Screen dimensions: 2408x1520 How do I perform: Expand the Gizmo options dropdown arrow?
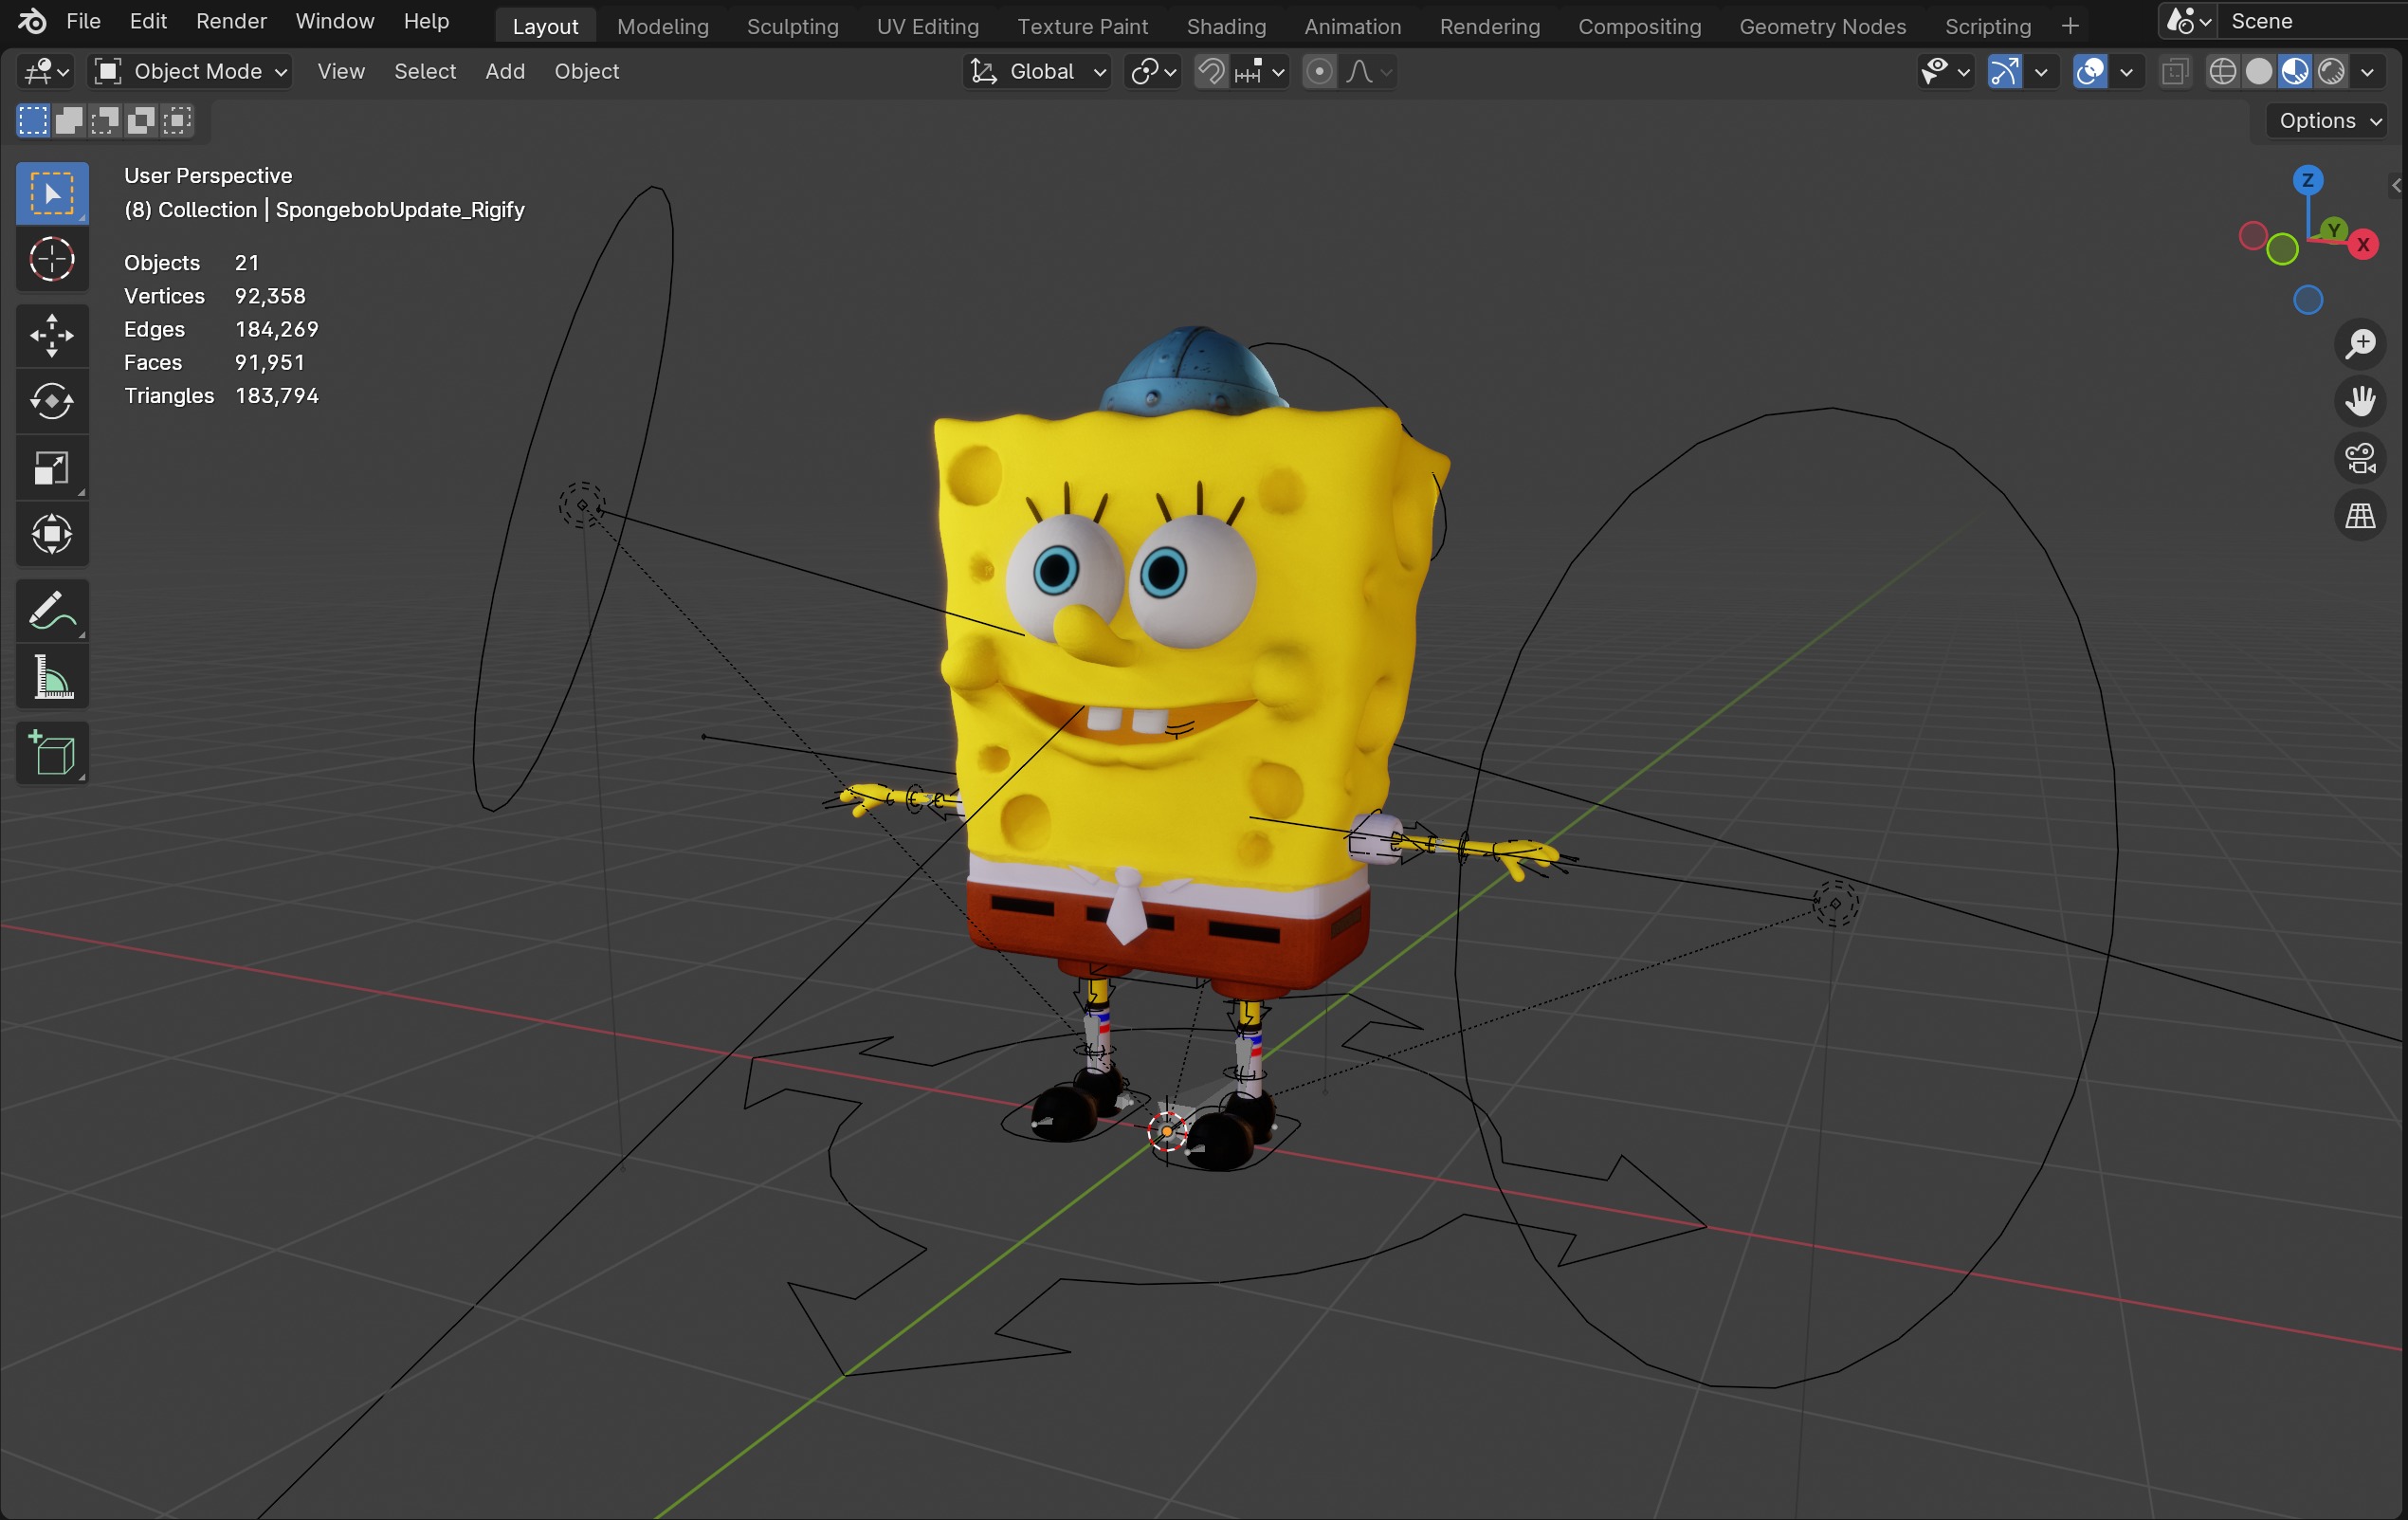2041,71
